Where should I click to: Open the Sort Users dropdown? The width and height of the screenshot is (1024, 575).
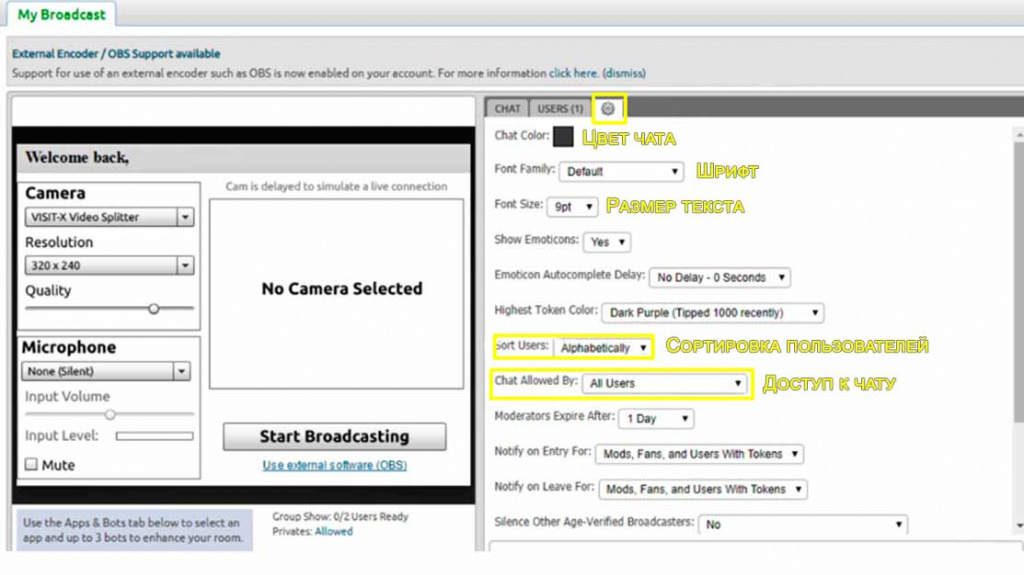coord(602,348)
